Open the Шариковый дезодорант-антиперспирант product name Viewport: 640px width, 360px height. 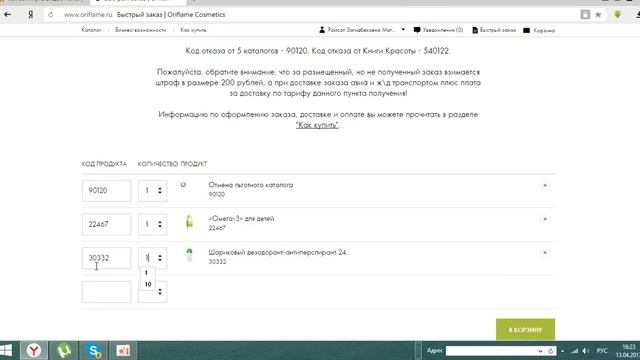[278, 252]
